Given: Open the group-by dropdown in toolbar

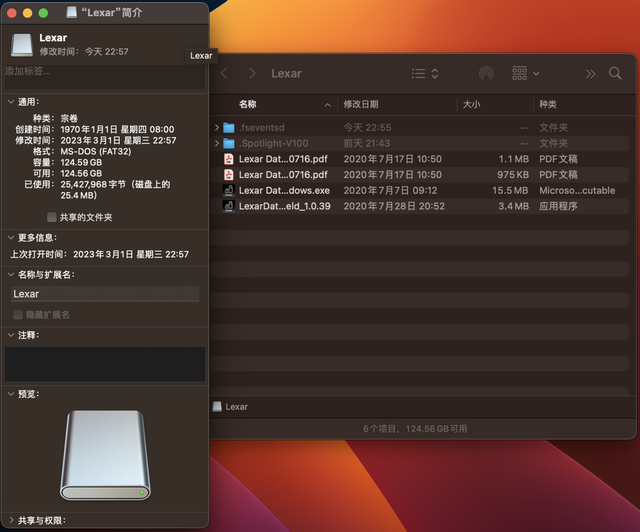Looking at the screenshot, I should pos(526,73).
